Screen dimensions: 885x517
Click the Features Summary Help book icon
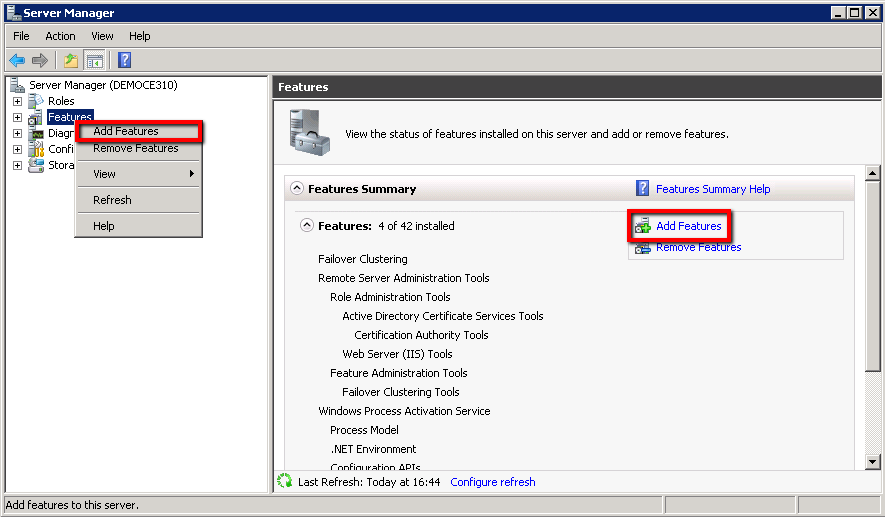(643, 189)
